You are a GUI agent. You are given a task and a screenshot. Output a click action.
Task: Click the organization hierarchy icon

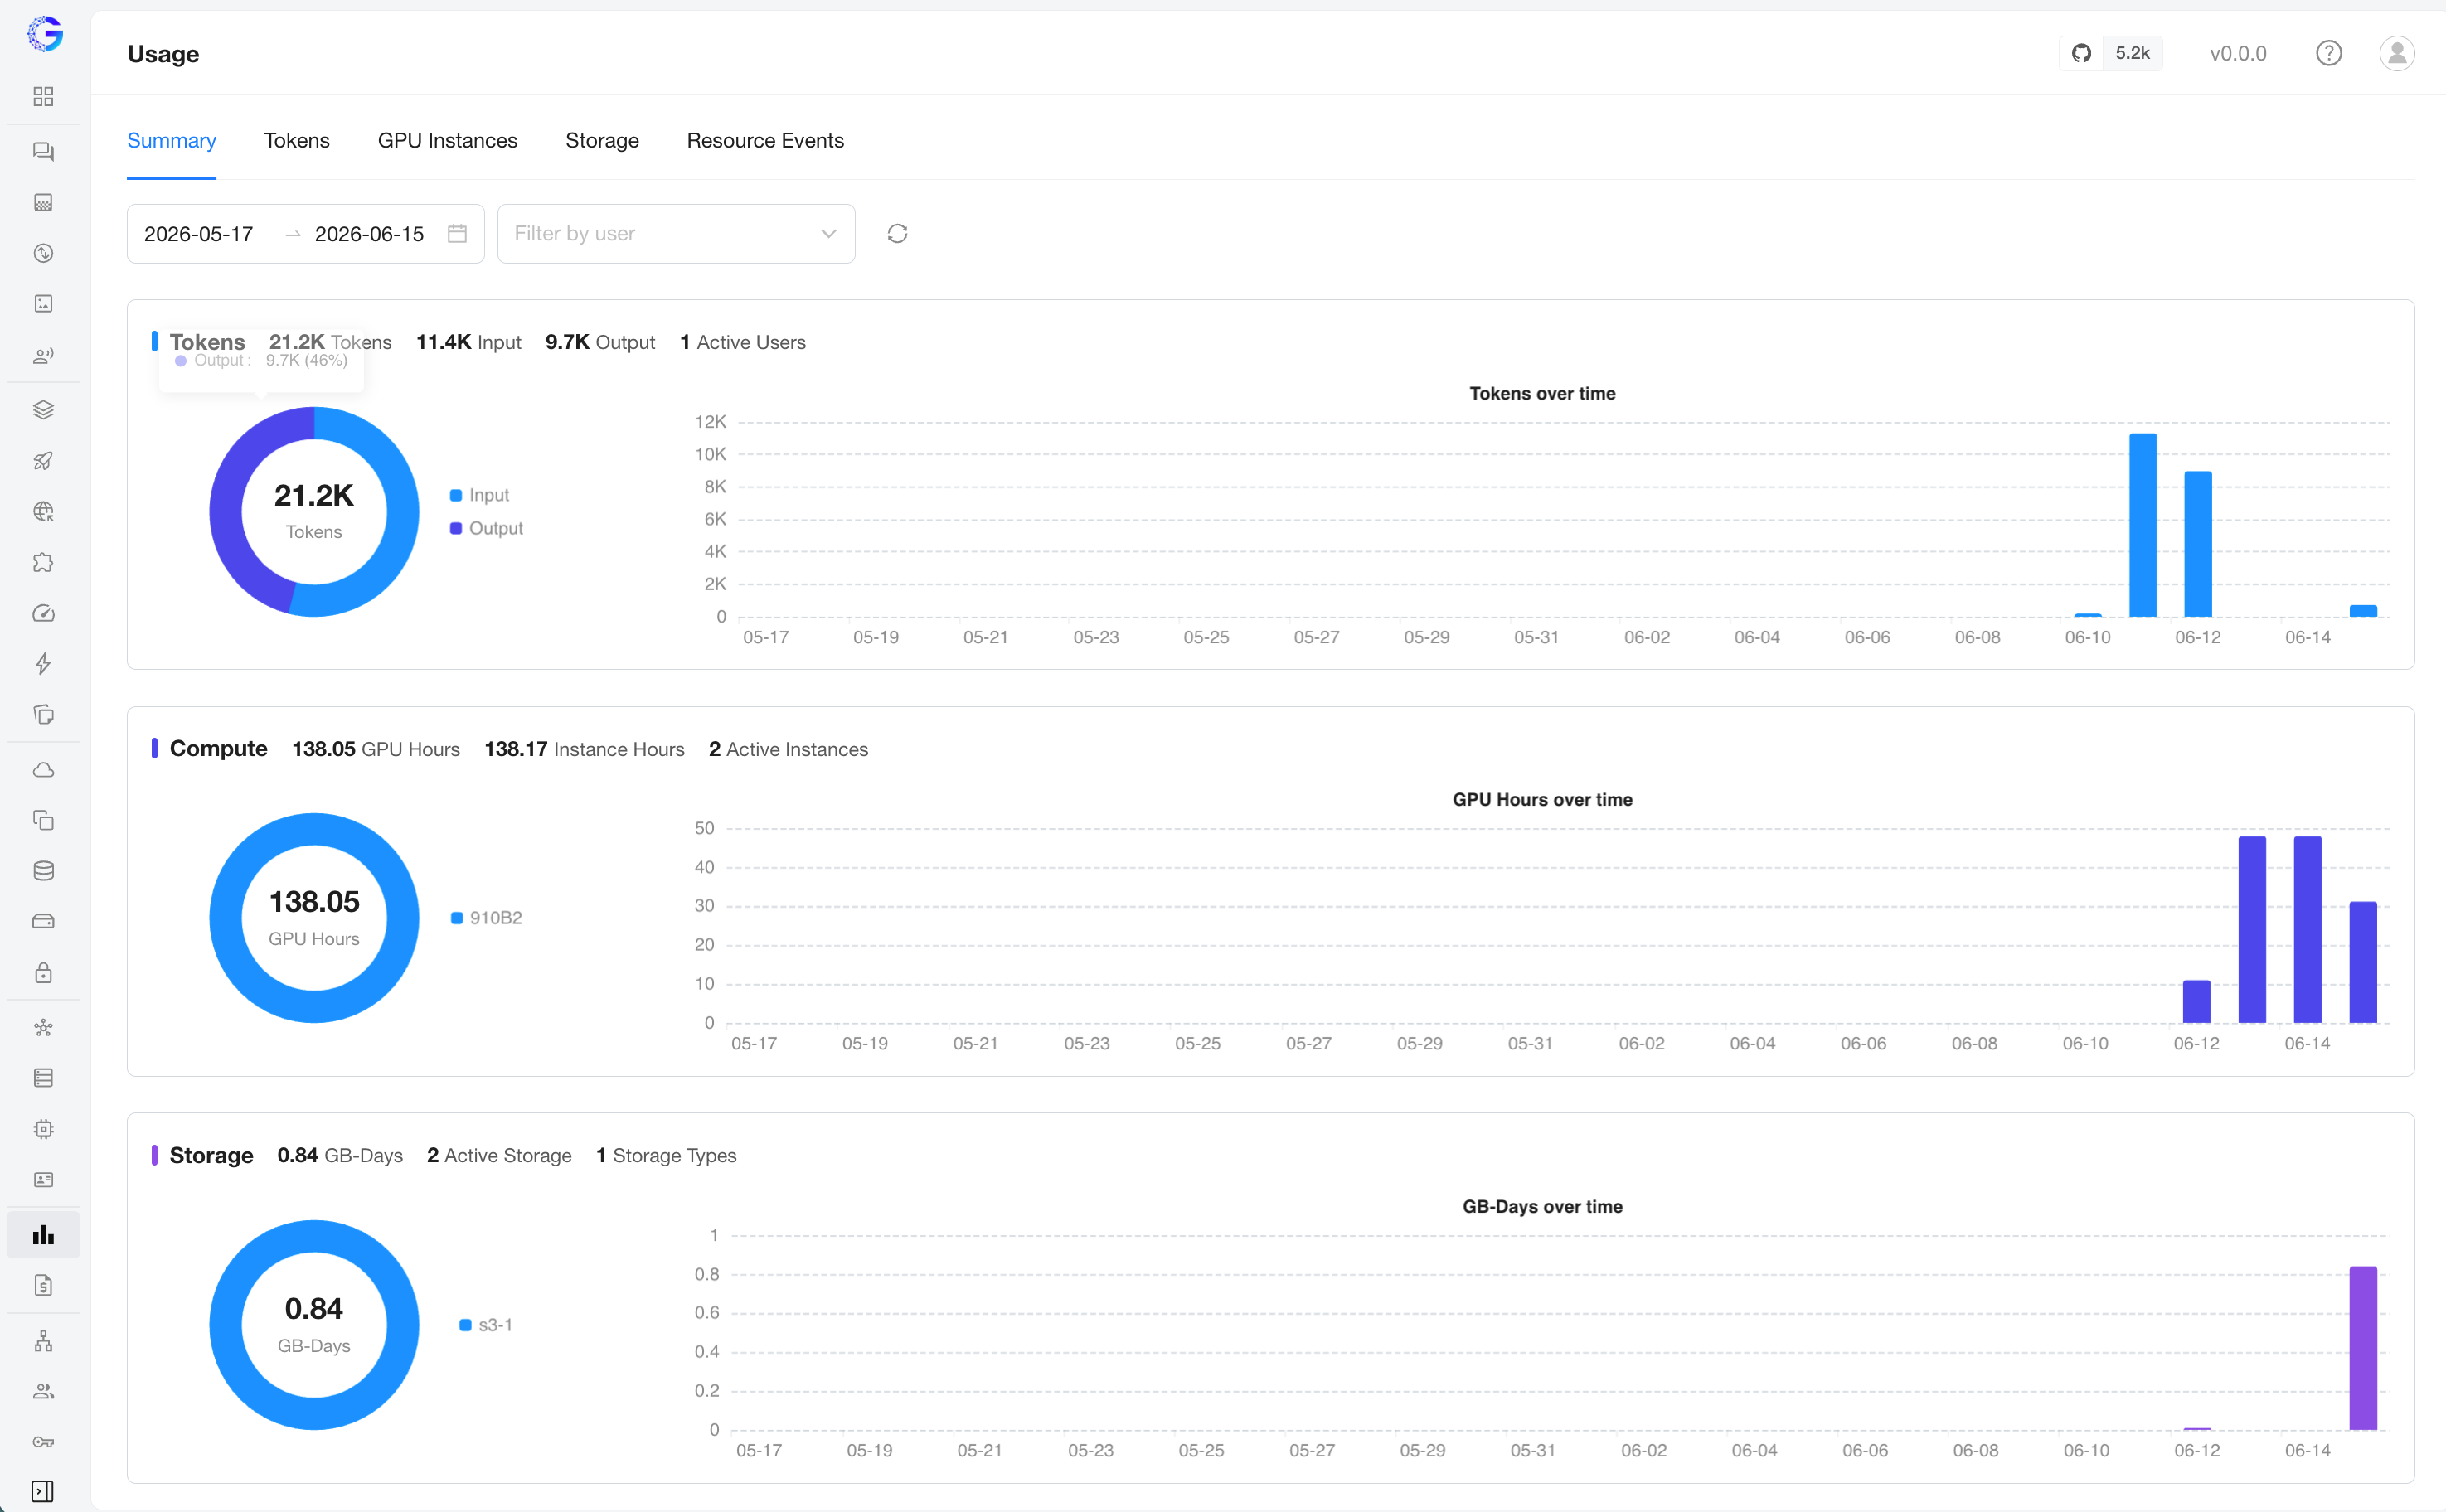[x=43, y=1341]
